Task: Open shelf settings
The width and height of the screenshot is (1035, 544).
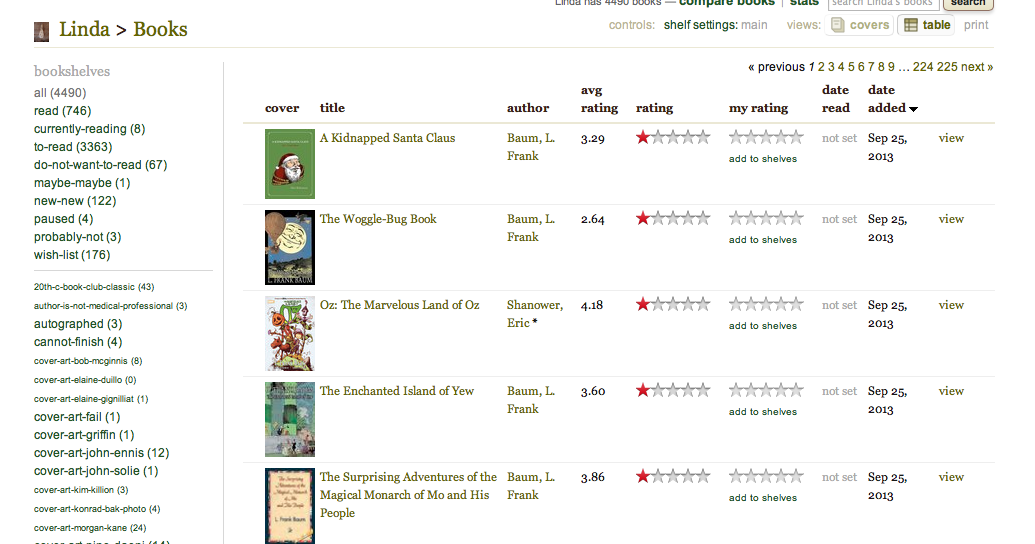Action: 715,25
